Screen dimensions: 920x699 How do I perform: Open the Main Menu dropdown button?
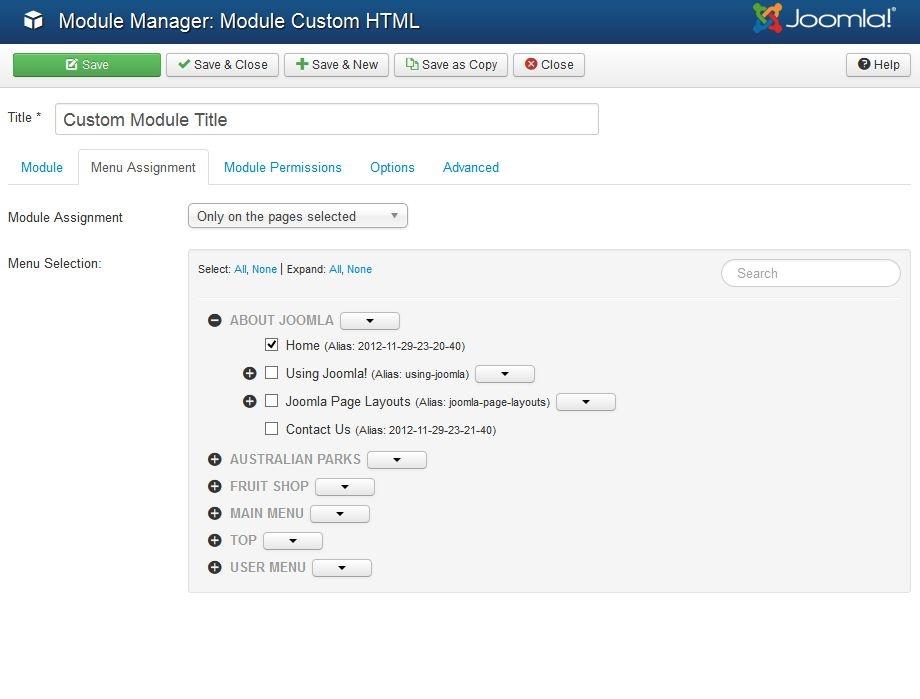pos(340,514)
